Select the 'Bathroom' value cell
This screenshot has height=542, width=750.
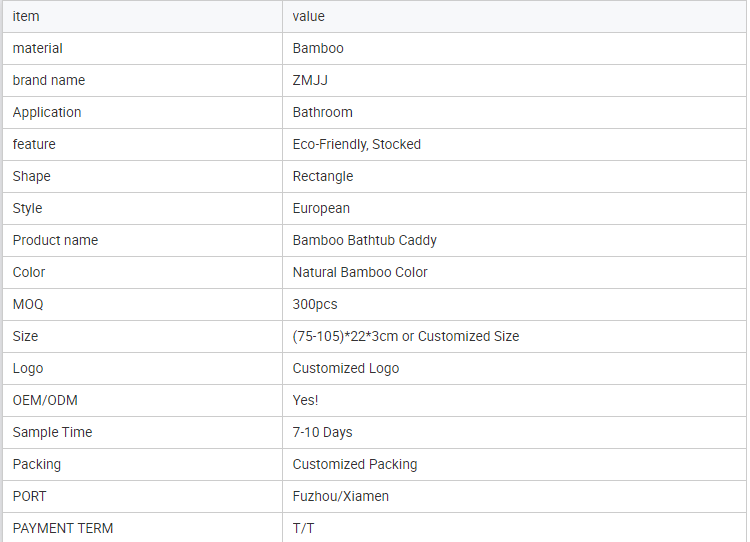[x=322, y=112]
